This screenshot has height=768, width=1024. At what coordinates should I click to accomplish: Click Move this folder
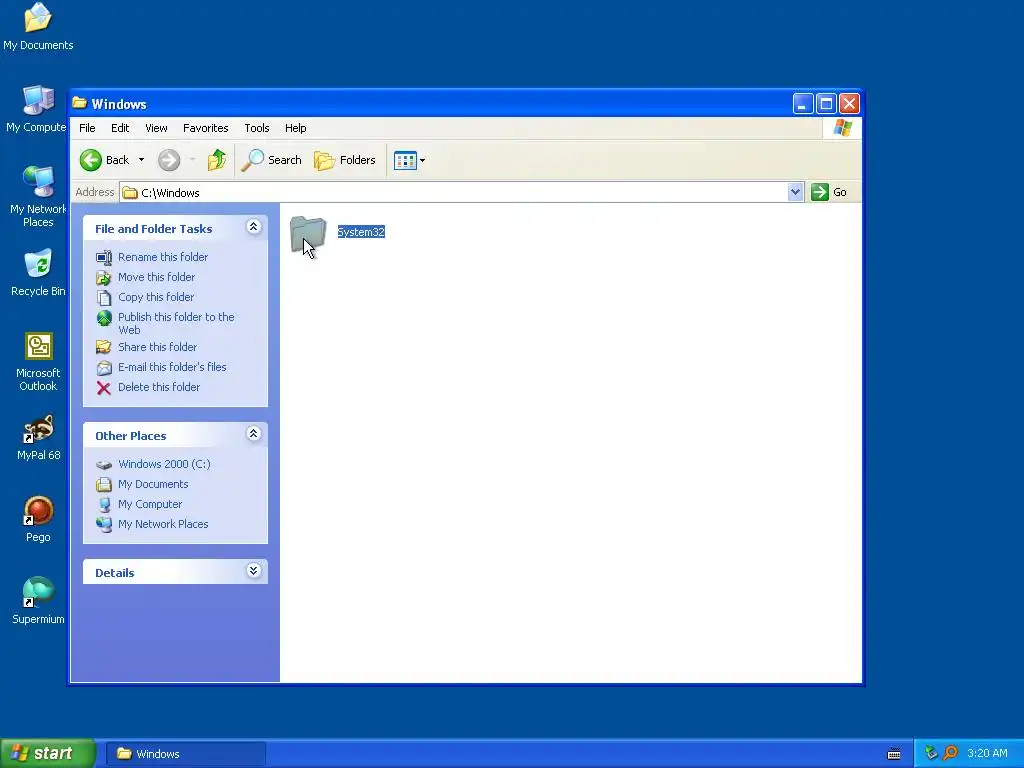click(x=156, y=278)
